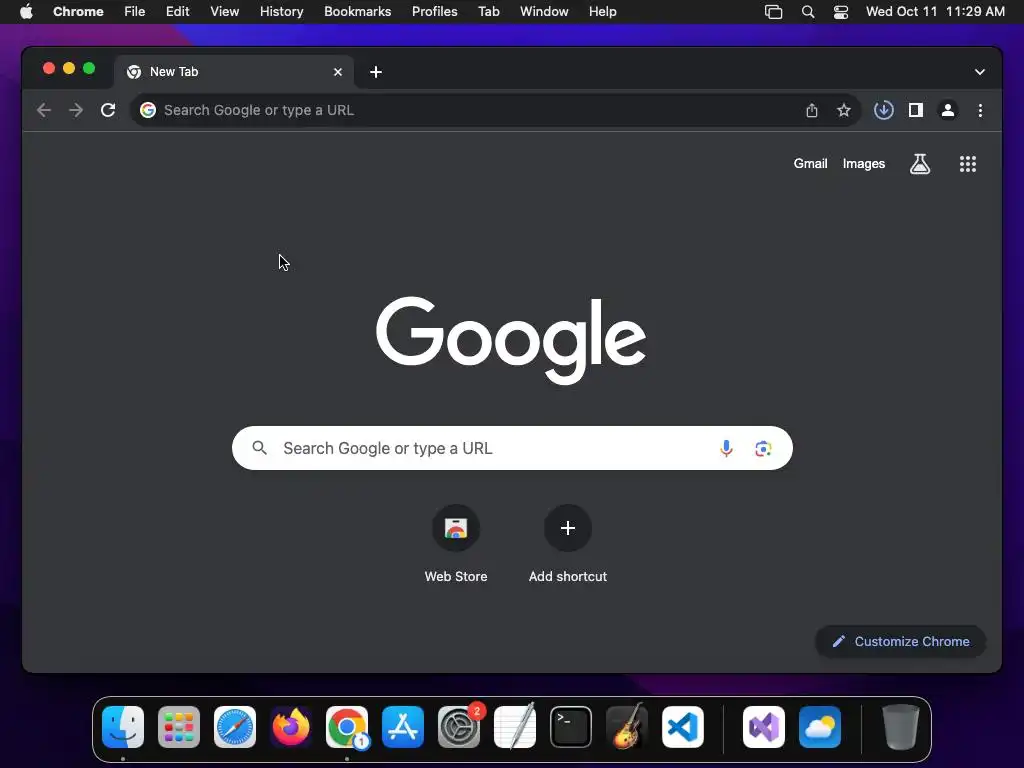Screen dimensions: 1024x768
Task: Open System Settings from the Dock
Action: 458,727
